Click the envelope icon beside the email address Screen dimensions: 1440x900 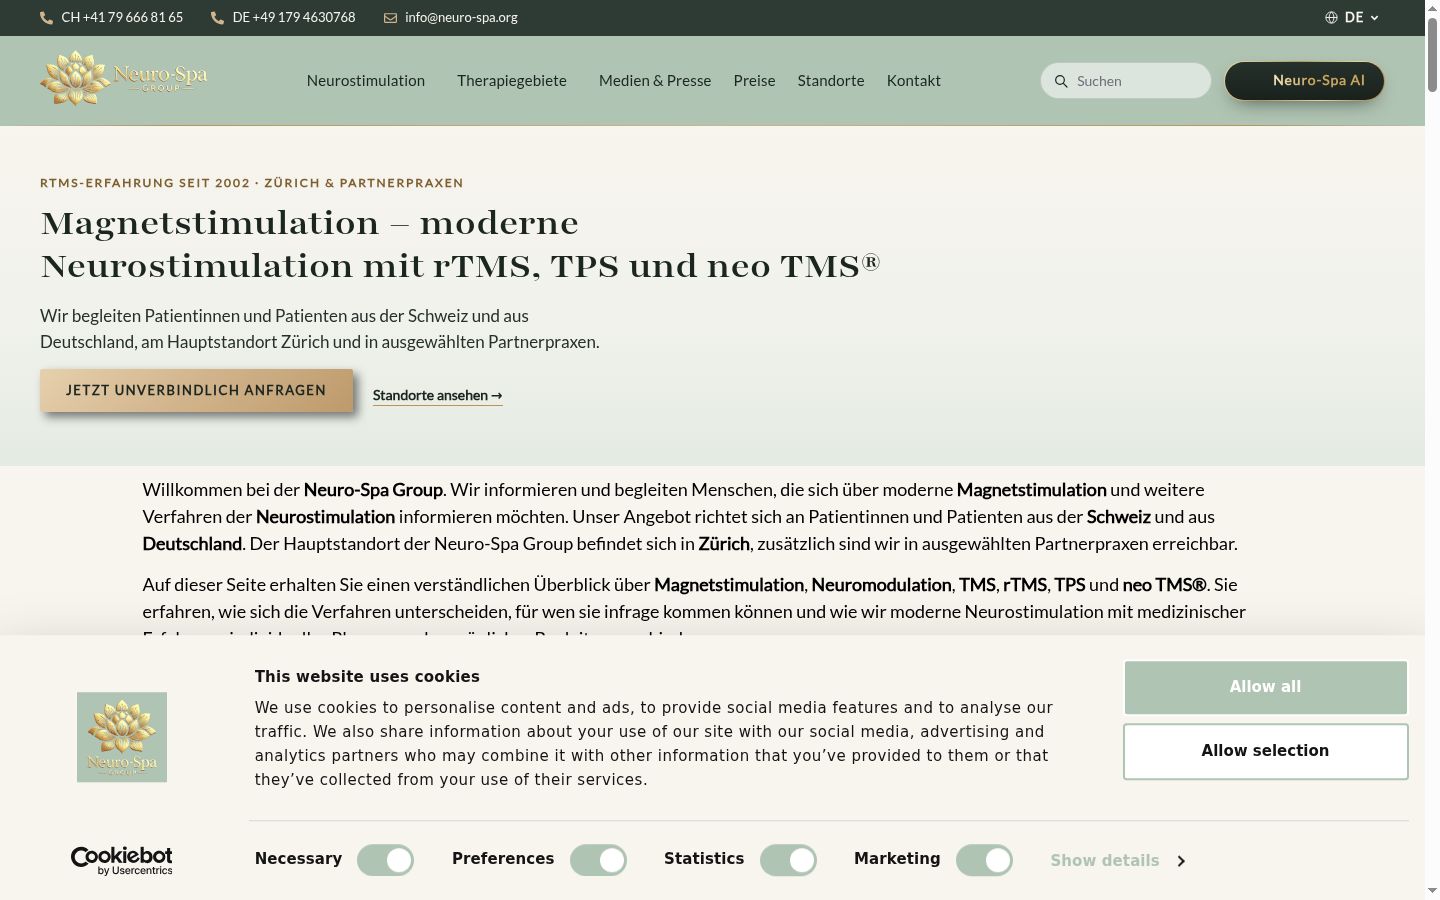pyautogui.click(x=391, y=17)
